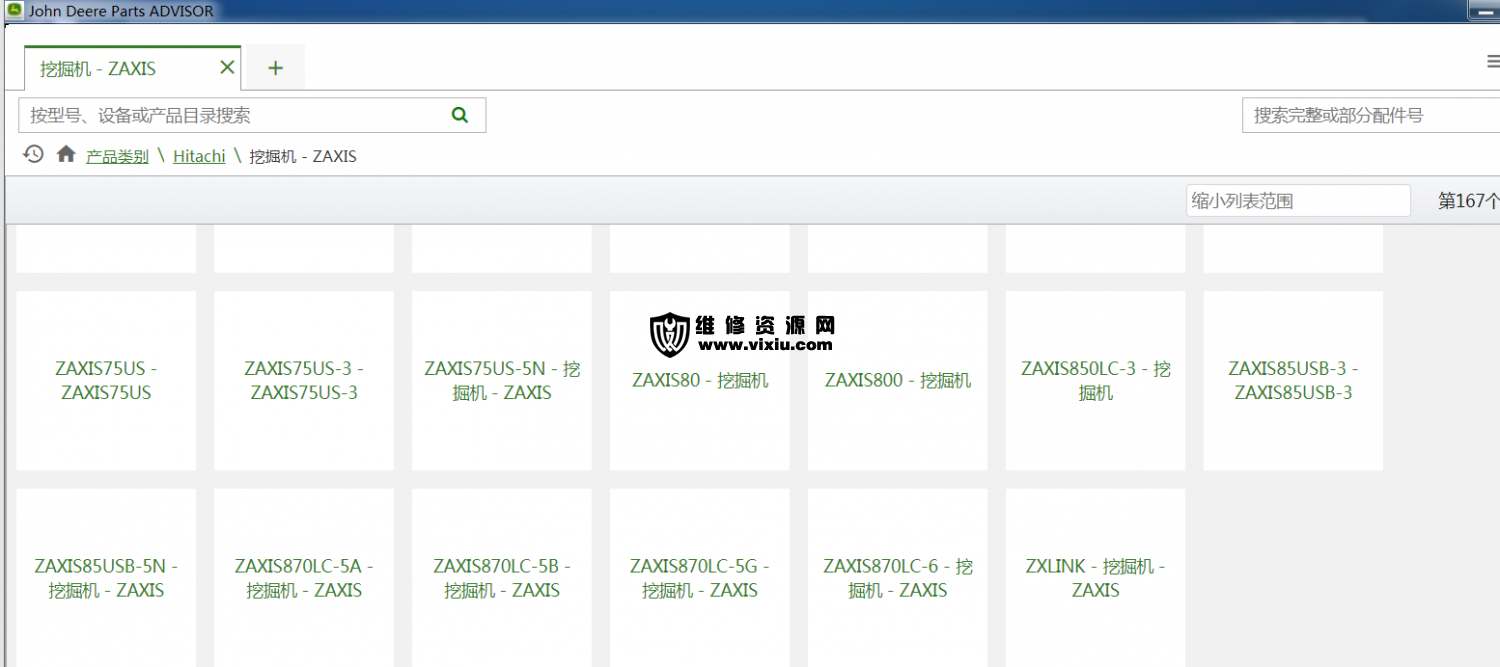Screen dimensions: 1500x667
Task: Open the ZXLINK - 挖掘机 tile
Action: pyautogui.click(x=1096, y=578)
